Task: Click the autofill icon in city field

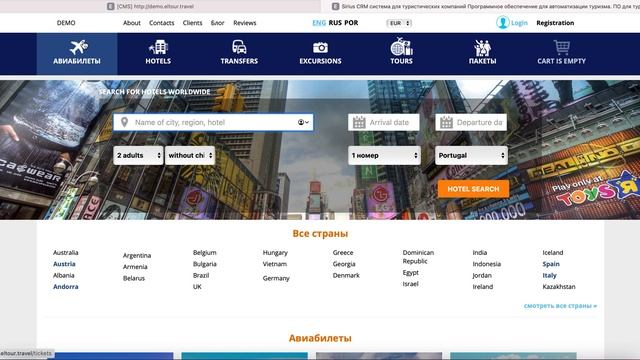Action: coord(303,122)
